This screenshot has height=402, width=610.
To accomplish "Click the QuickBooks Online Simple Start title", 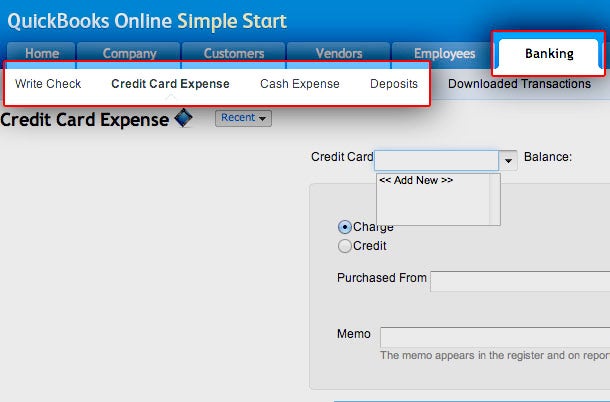I will 147,21.
